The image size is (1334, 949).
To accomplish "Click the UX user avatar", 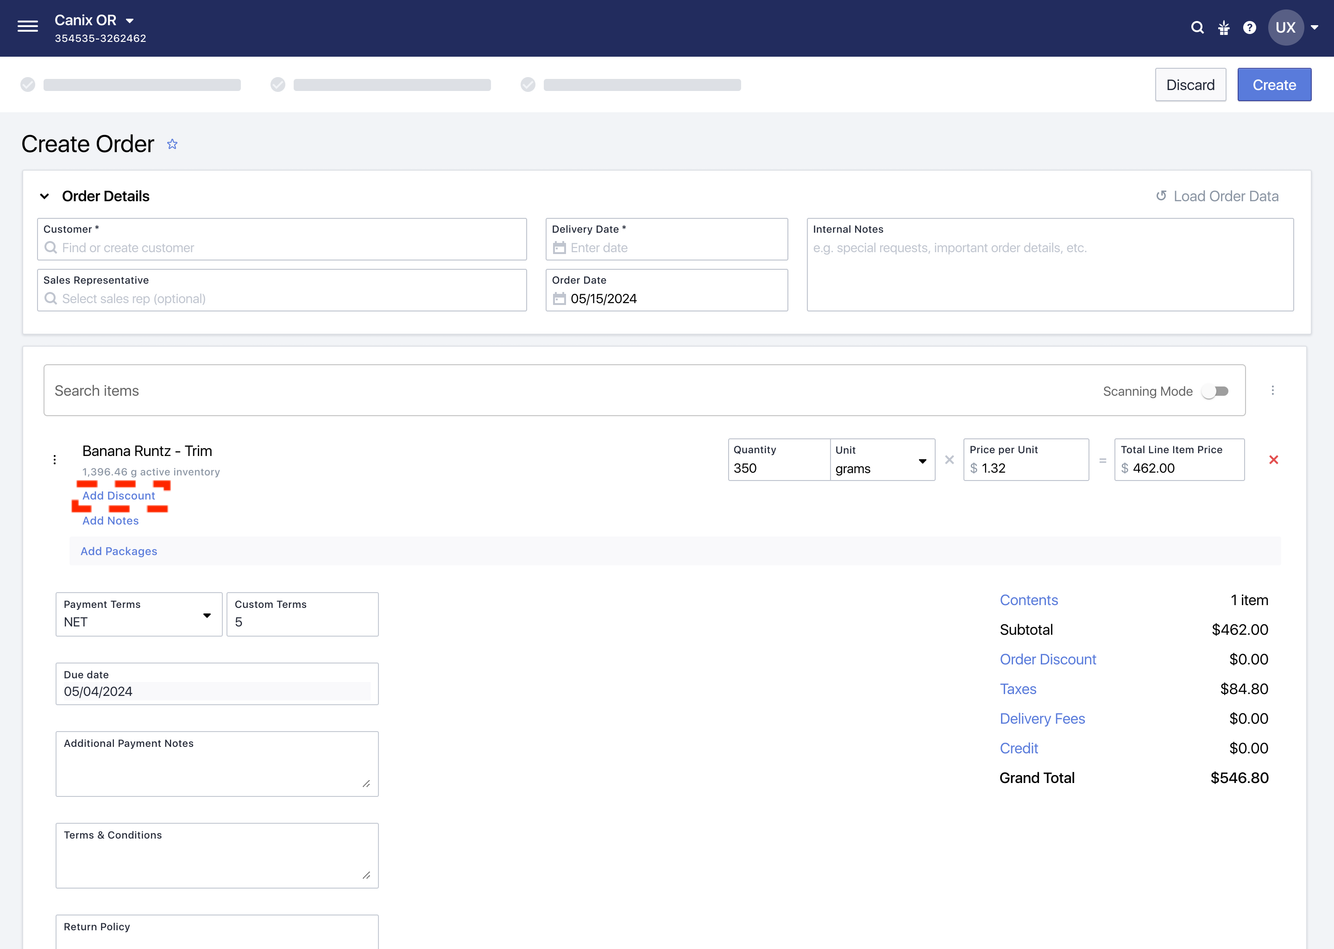I will [1285, 28].
